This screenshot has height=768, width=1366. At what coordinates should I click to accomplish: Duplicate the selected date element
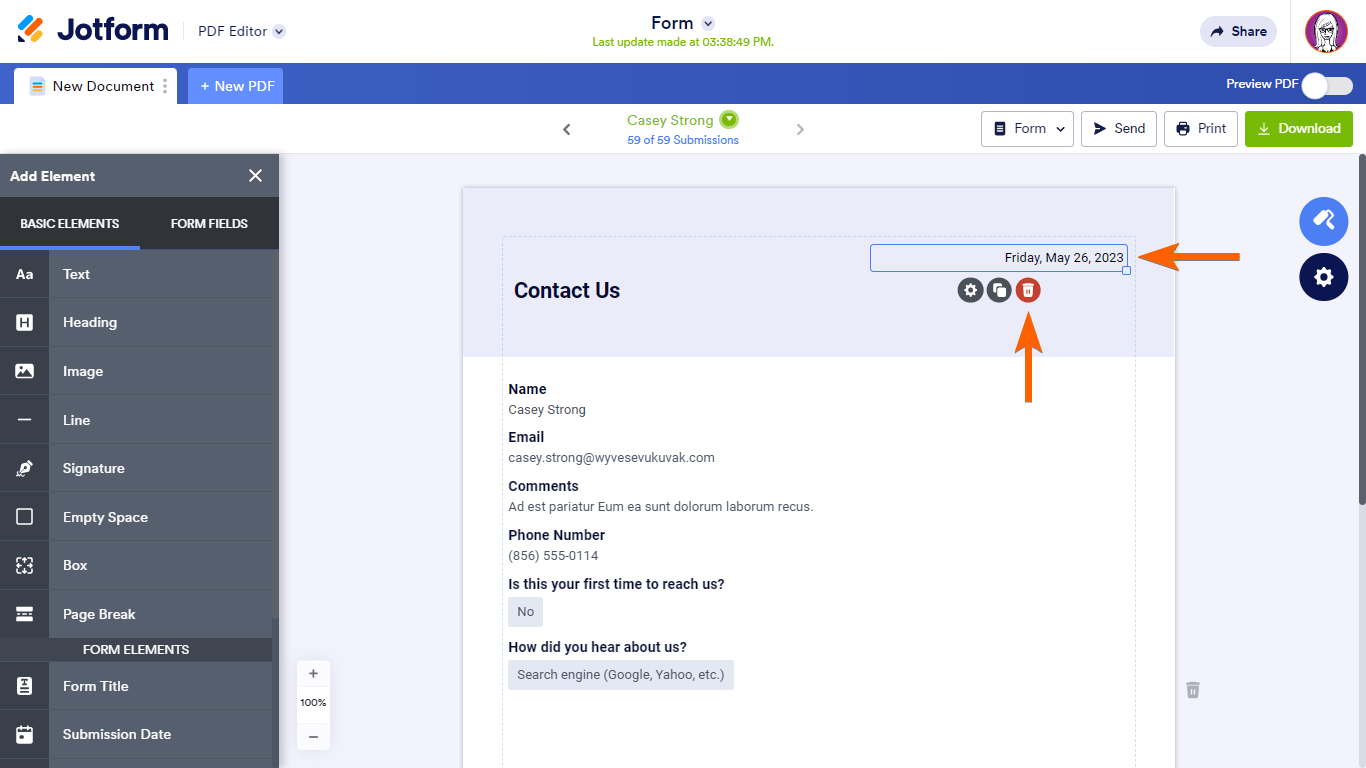(999, 290)
